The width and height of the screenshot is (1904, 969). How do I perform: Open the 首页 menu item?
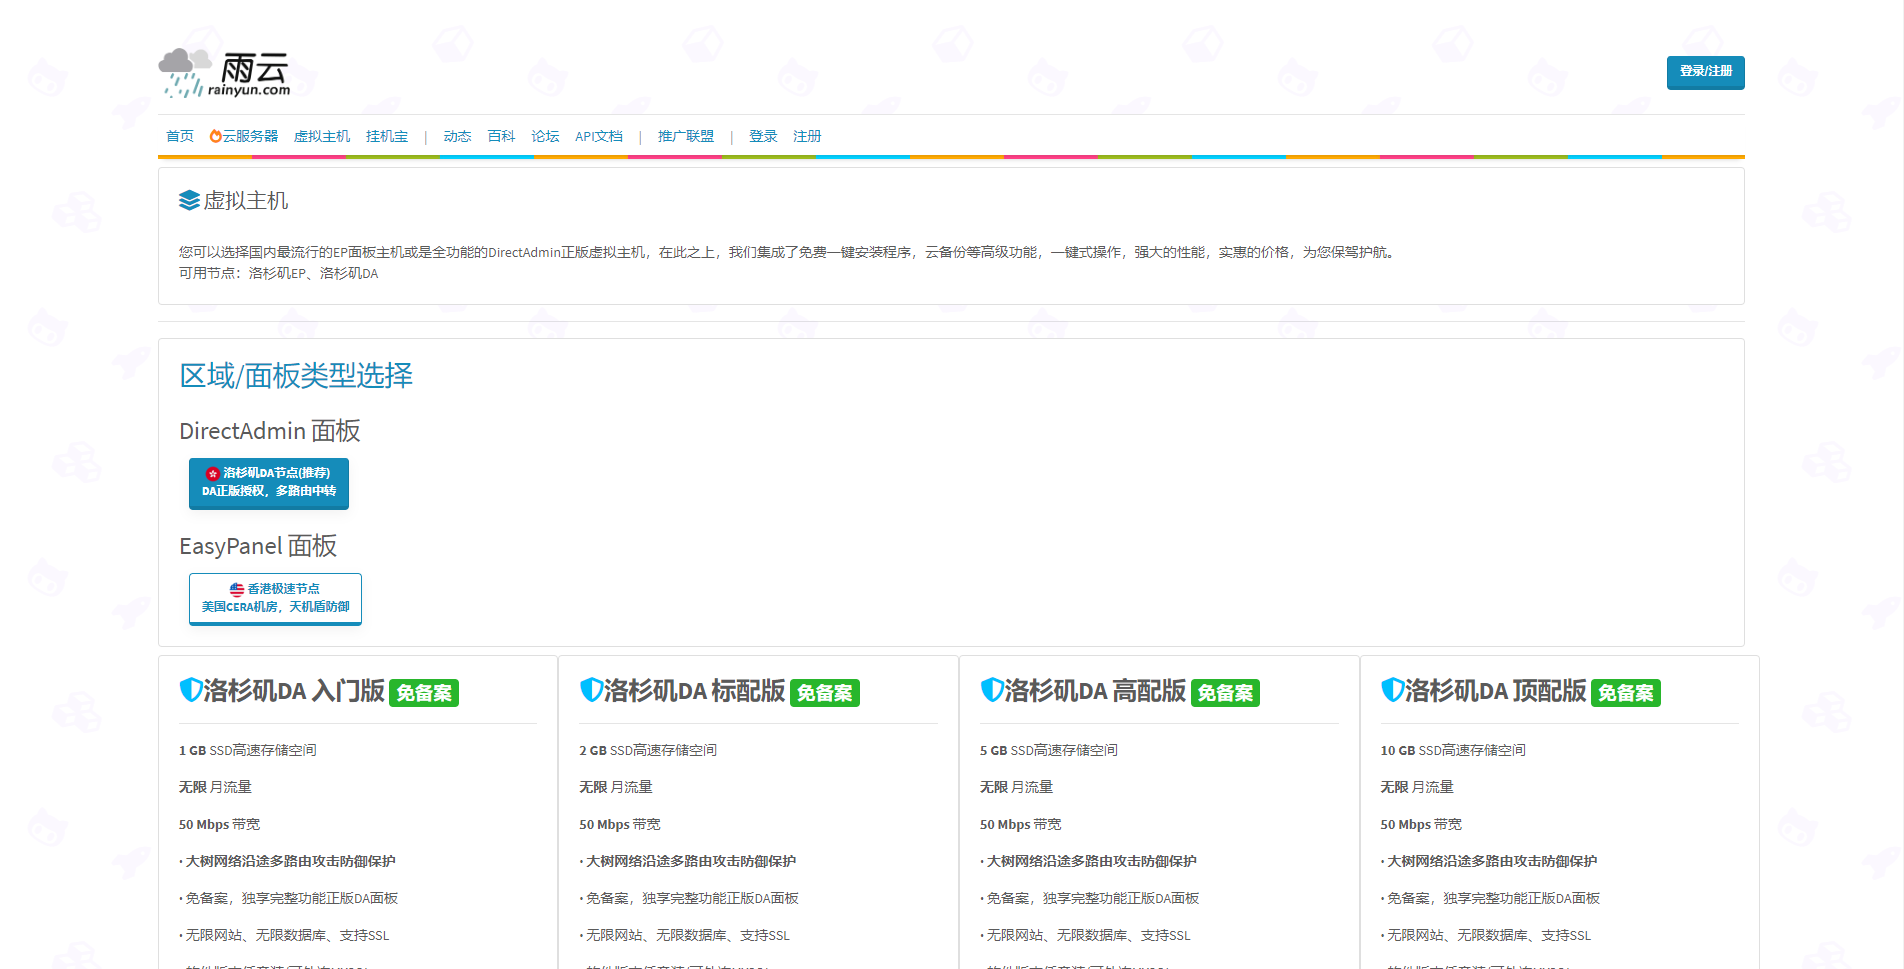[x=180, y=136]
